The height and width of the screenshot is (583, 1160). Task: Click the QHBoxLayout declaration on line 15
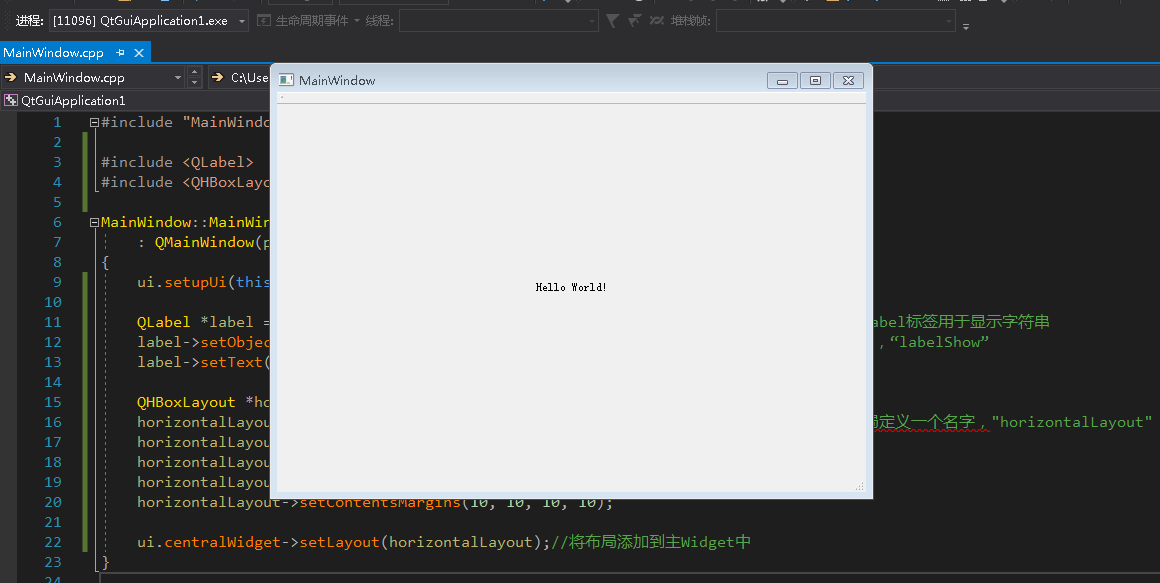(x=186, y=402)
